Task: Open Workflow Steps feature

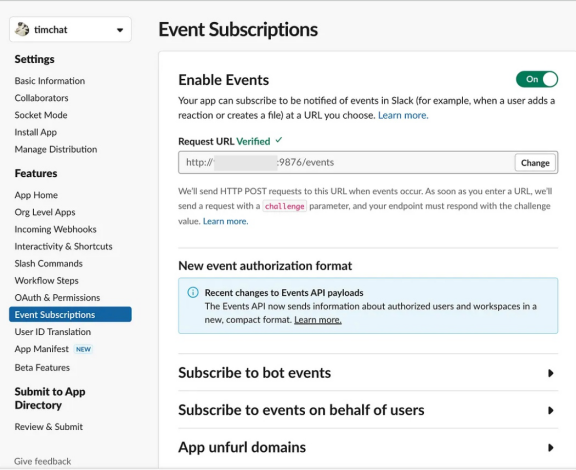Action: [47, 281]
